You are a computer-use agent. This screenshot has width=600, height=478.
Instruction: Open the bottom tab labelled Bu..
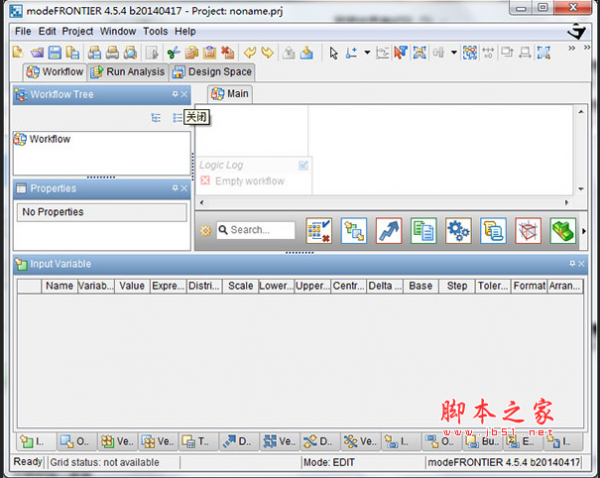tap(483, 442)
